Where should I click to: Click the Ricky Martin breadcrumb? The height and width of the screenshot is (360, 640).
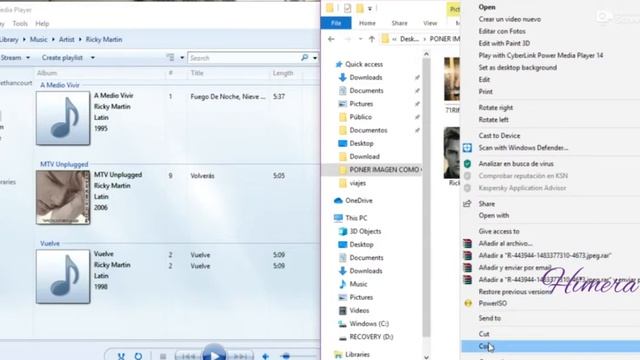pos(104,40)
